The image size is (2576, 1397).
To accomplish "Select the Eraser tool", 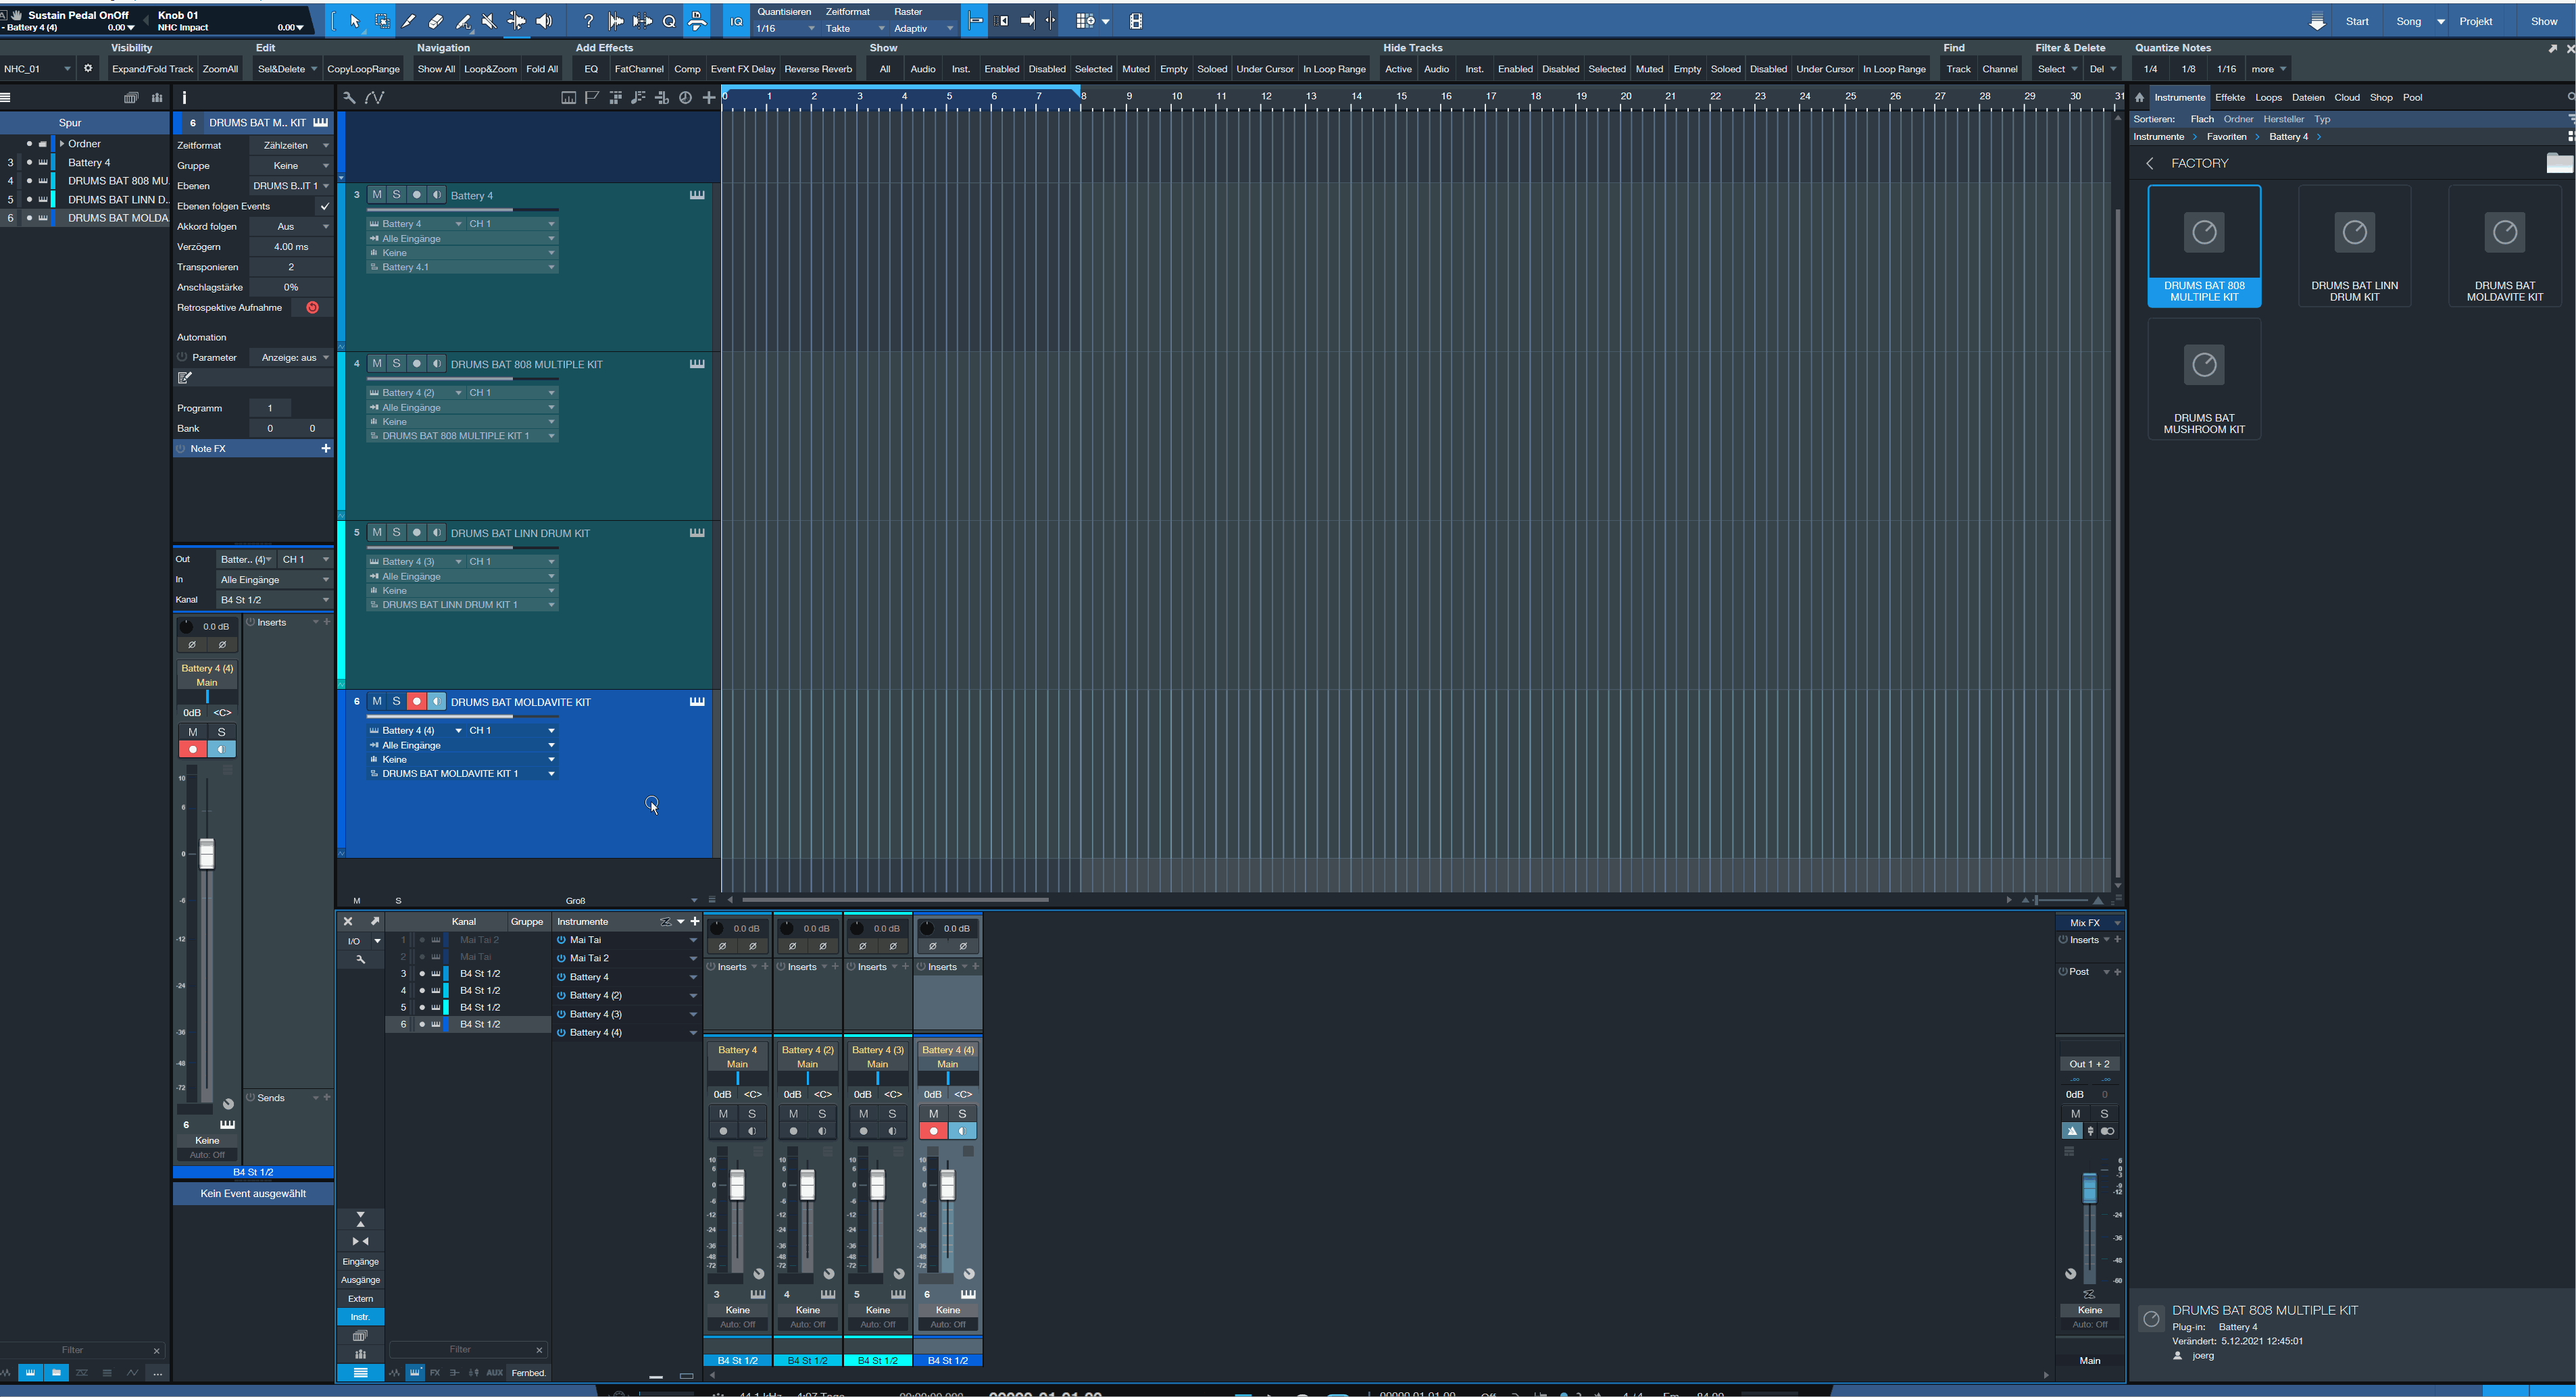I will pyautogui.click(x=436, y=21).
